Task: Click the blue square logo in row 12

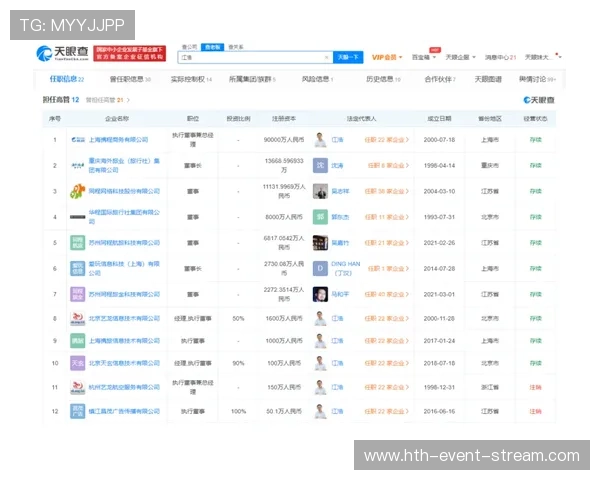Action: point(78,411)
